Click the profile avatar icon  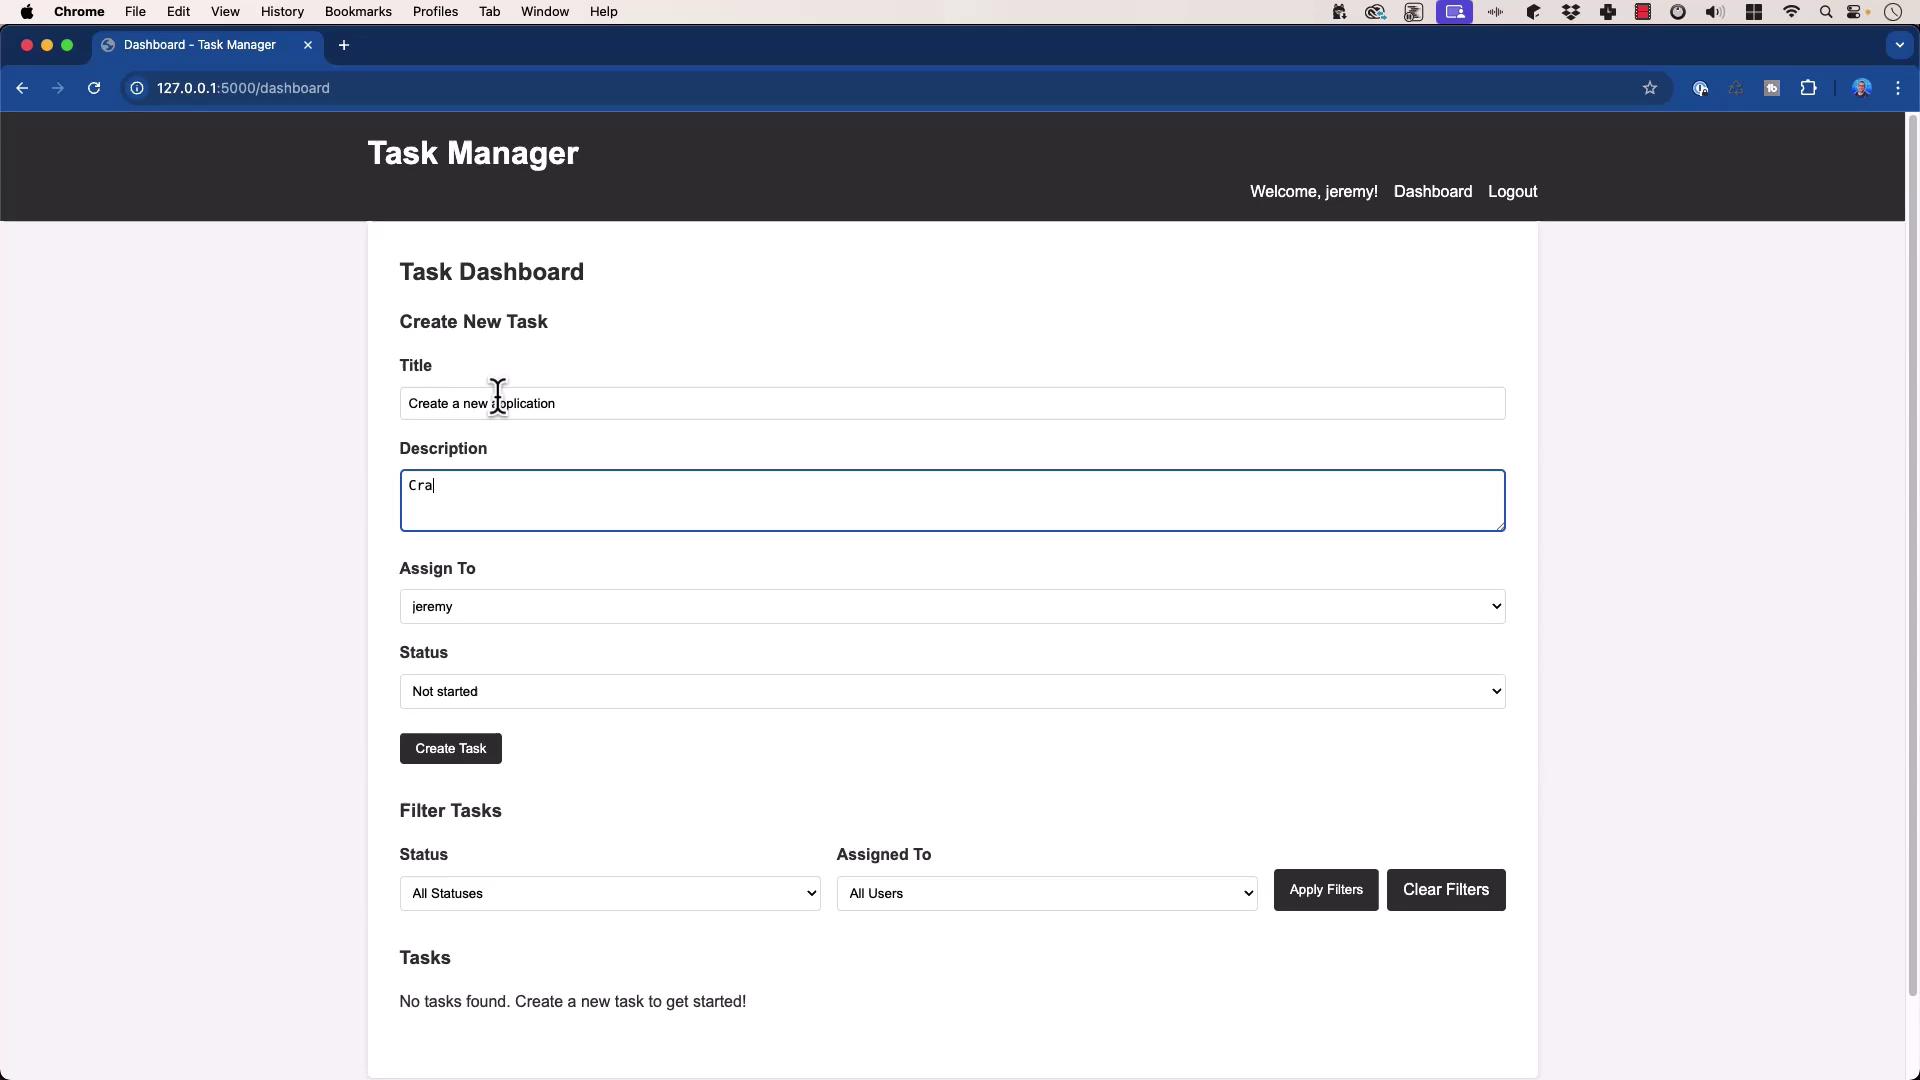click(x=1861, y=88)
